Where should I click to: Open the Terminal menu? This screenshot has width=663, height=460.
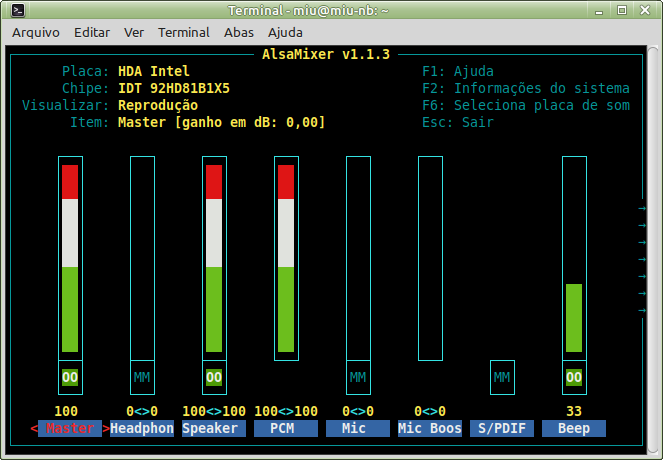tap(184, 33)
